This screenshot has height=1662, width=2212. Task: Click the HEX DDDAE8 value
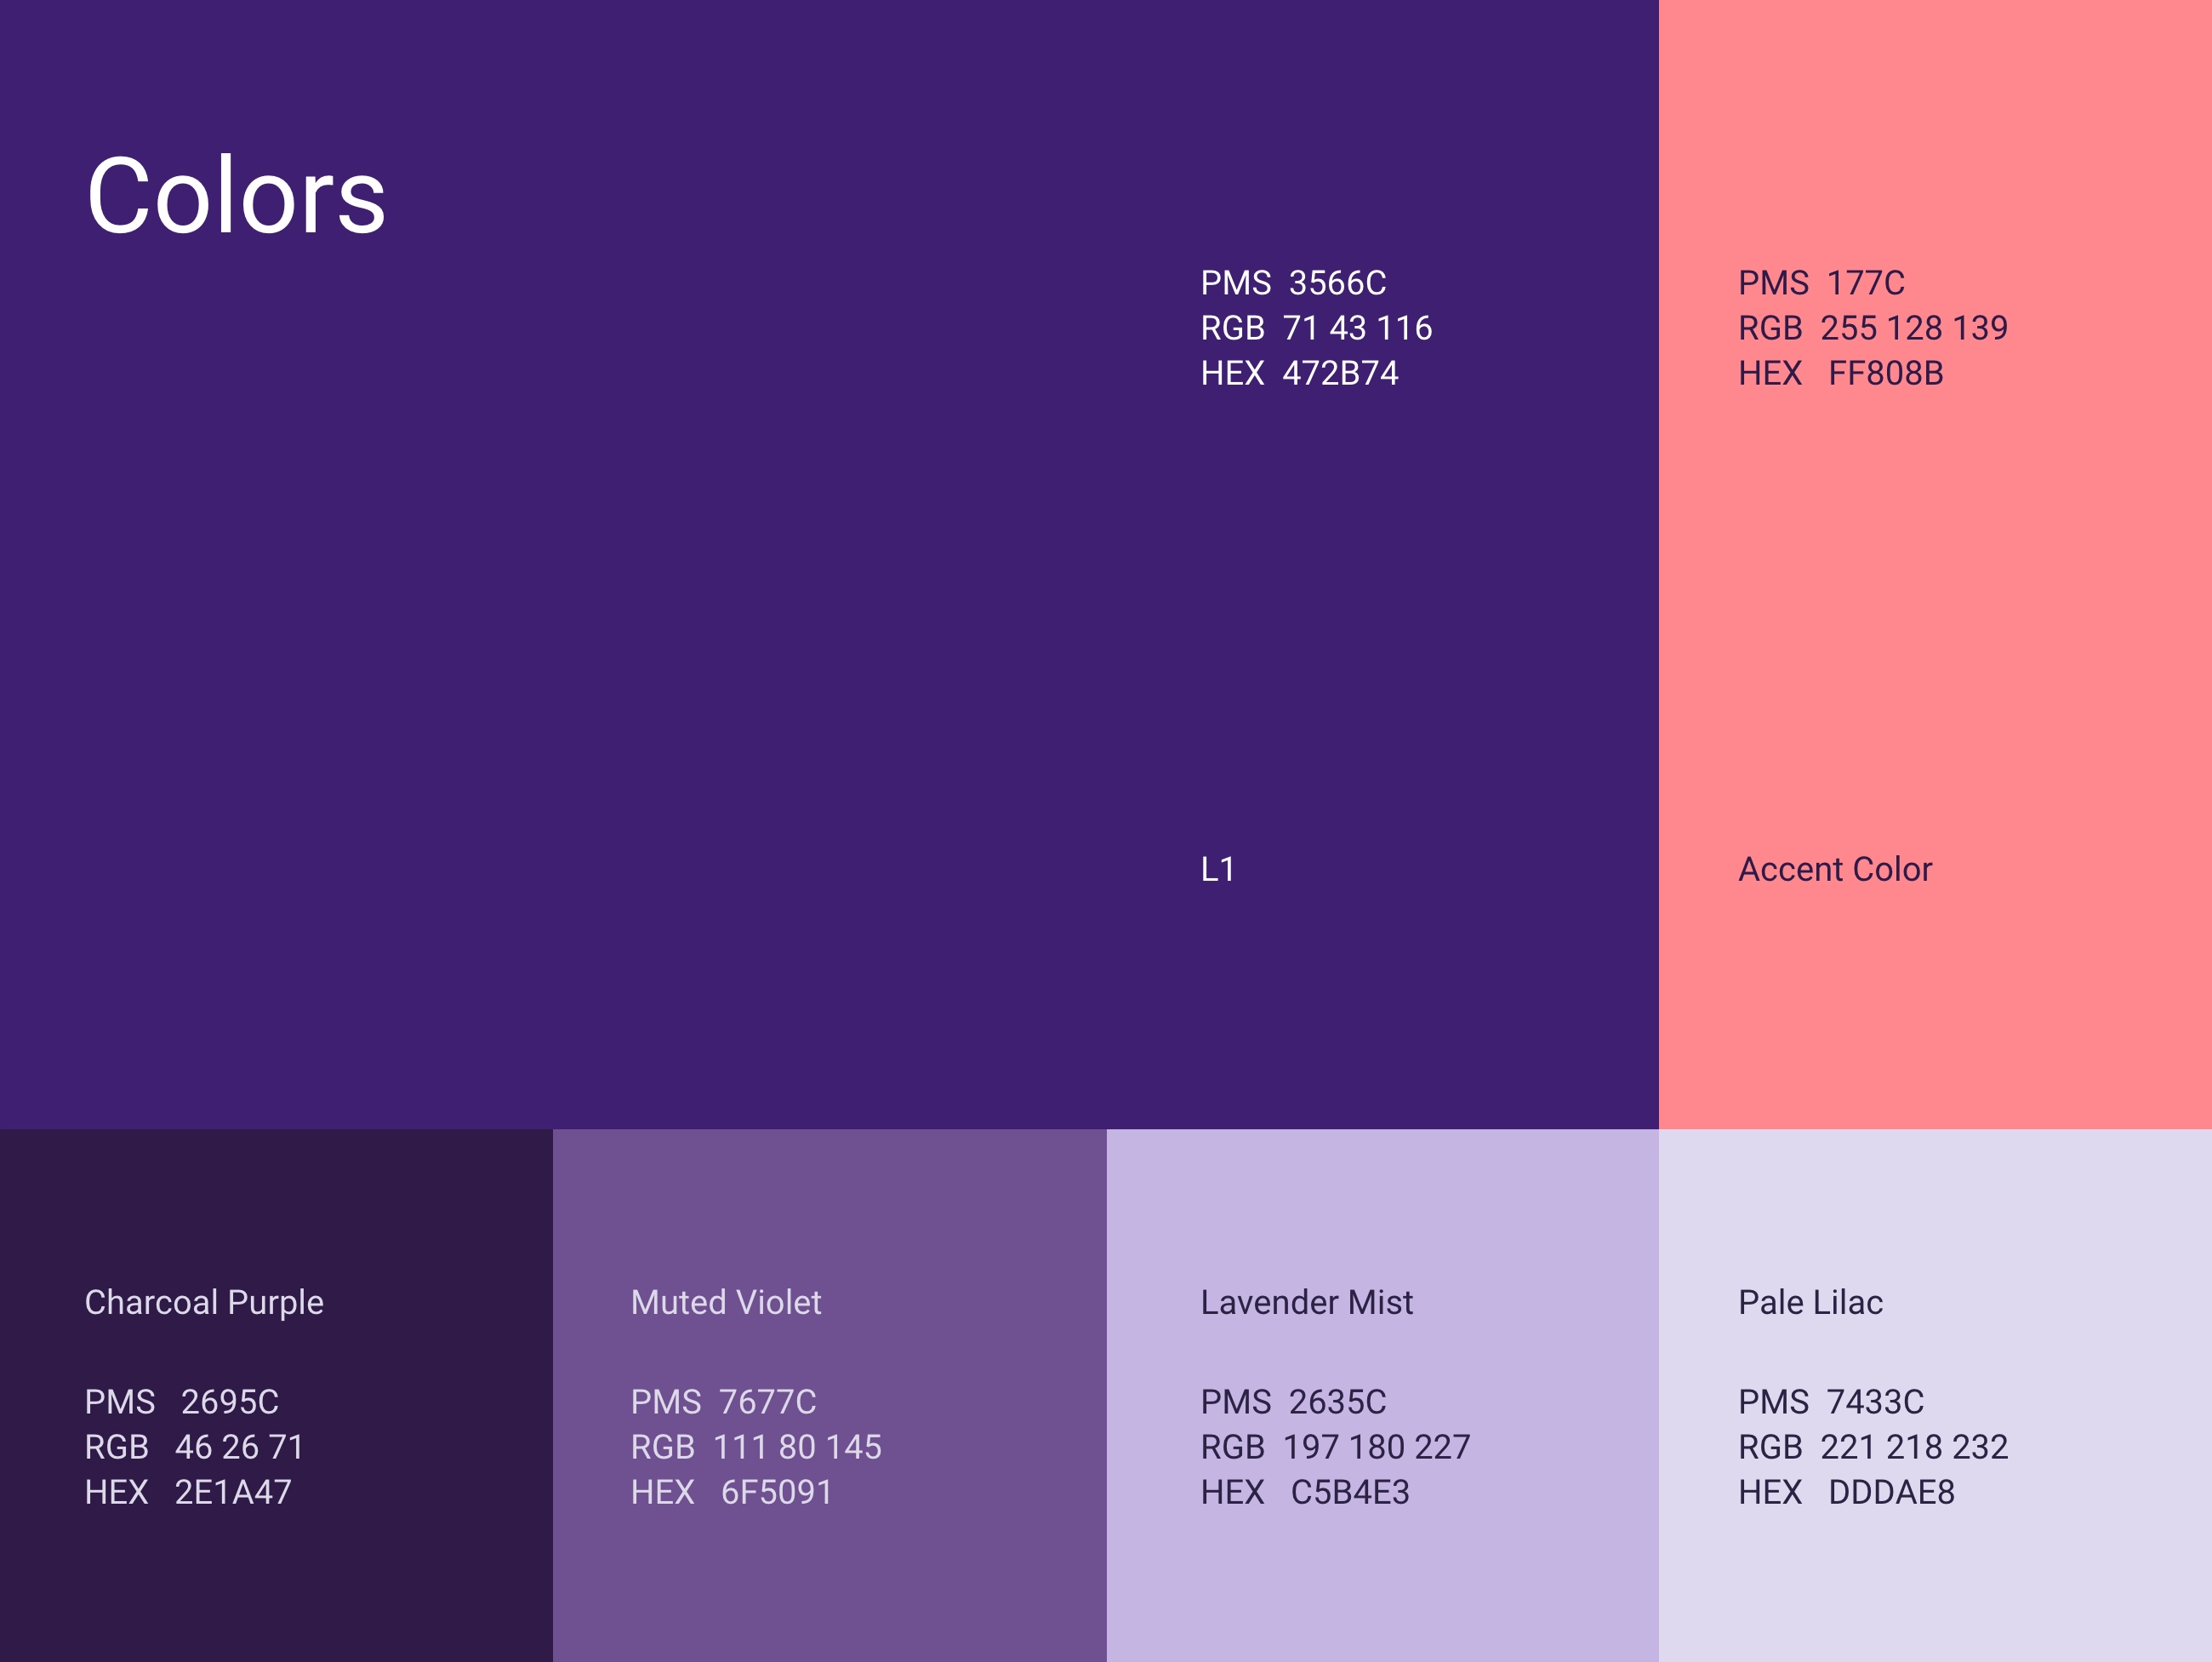point(1846,1492)
